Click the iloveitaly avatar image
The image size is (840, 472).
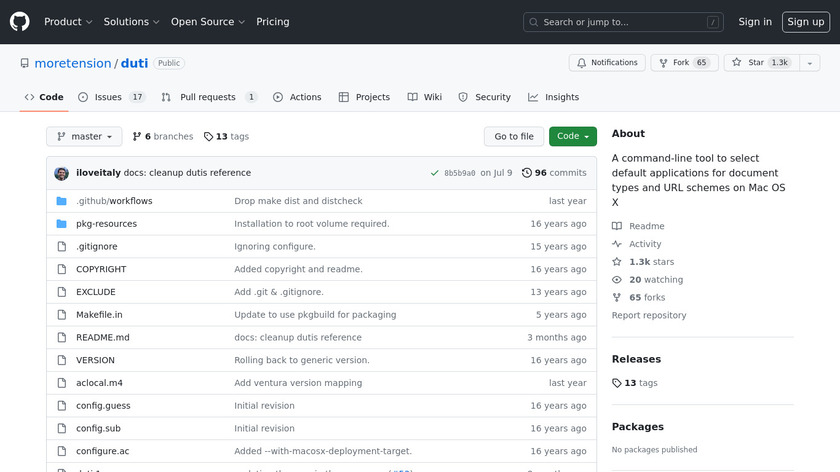[x=62, y=173]
